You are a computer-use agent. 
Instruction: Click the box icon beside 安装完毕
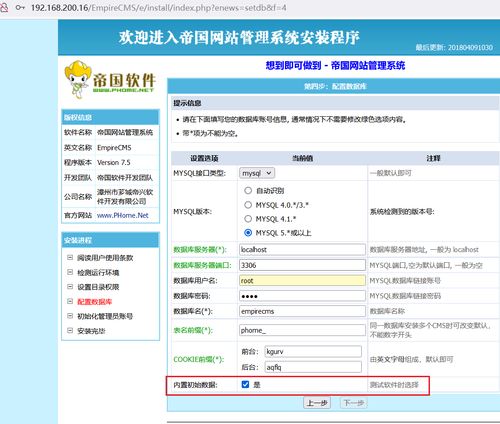70,330
